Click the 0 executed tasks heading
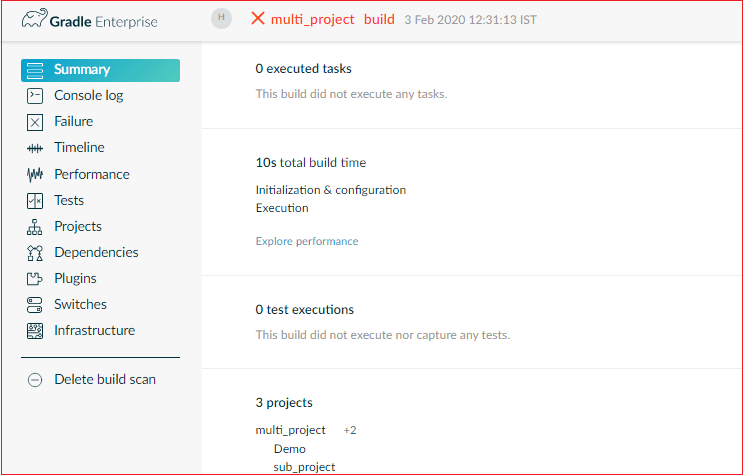 [x=303, y=69]
